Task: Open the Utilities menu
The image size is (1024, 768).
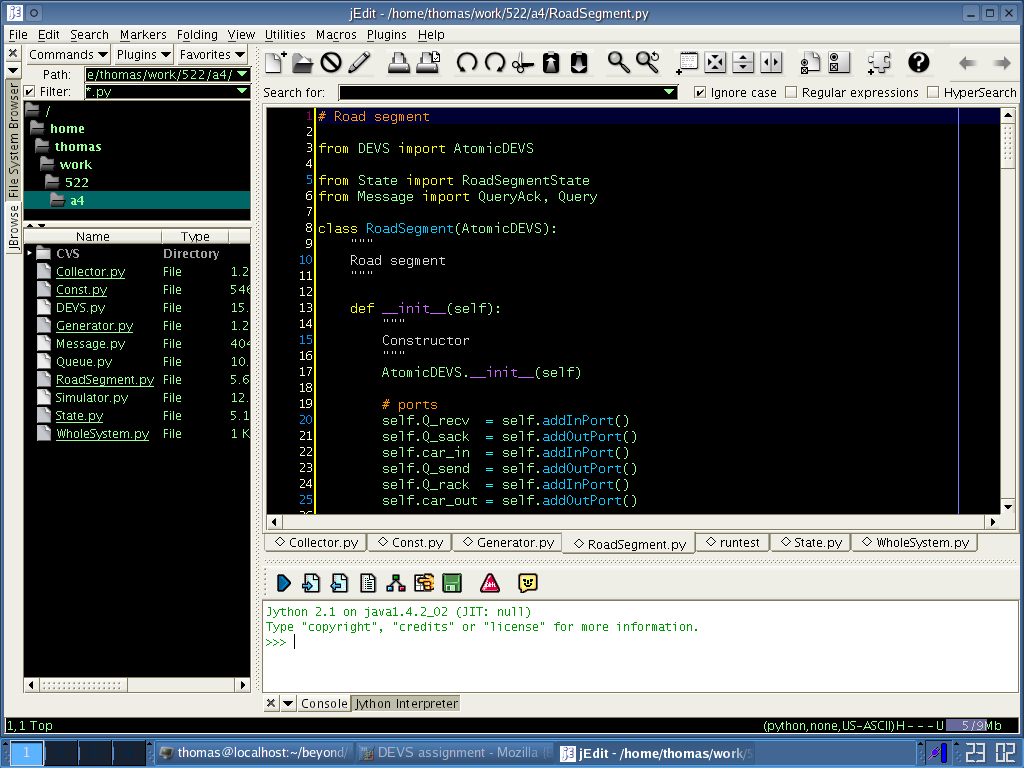Action: 285,35
